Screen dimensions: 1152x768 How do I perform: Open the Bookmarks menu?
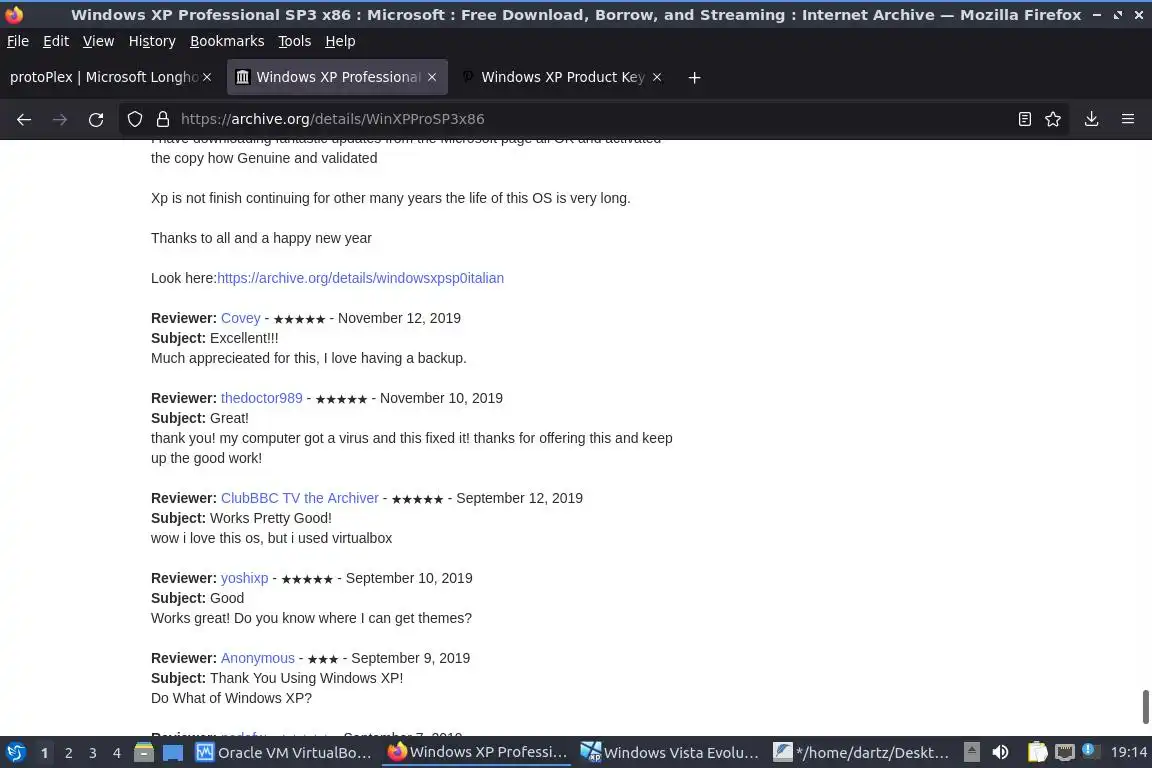pos(227,41)
